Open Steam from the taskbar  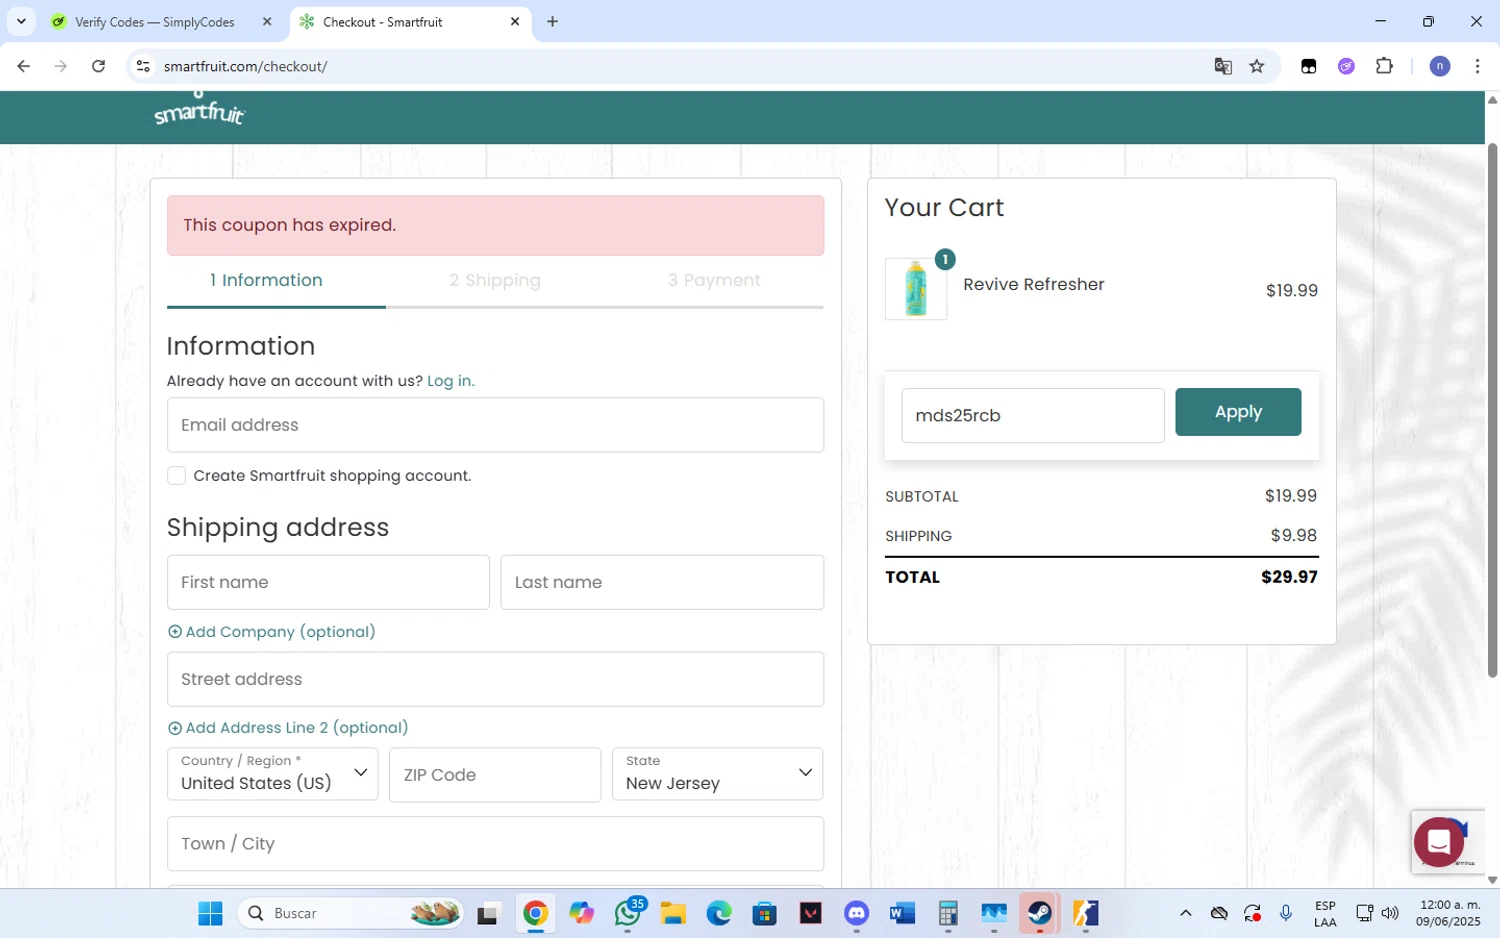1040,913
